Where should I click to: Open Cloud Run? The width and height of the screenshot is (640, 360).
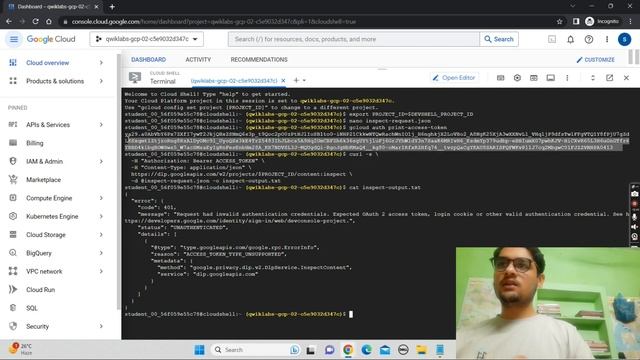(x=40, y=290)
